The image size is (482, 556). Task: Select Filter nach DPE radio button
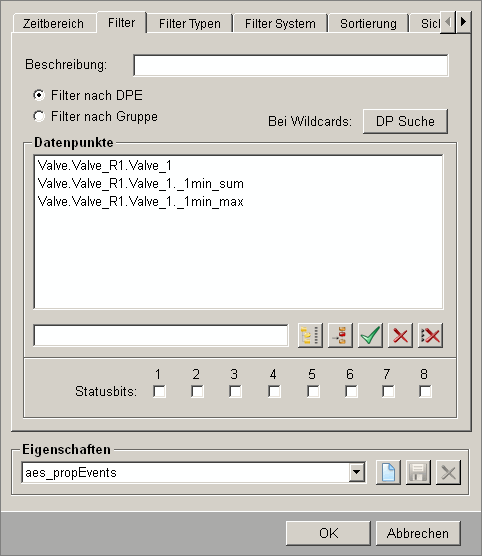pyautogui.click(x=39, y=95)
